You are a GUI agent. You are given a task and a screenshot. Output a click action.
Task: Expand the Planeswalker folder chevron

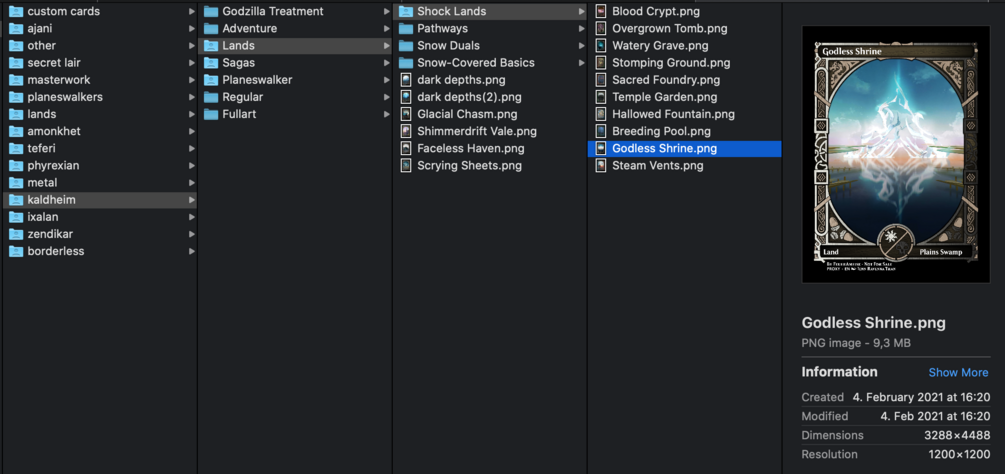click(386, 80)
